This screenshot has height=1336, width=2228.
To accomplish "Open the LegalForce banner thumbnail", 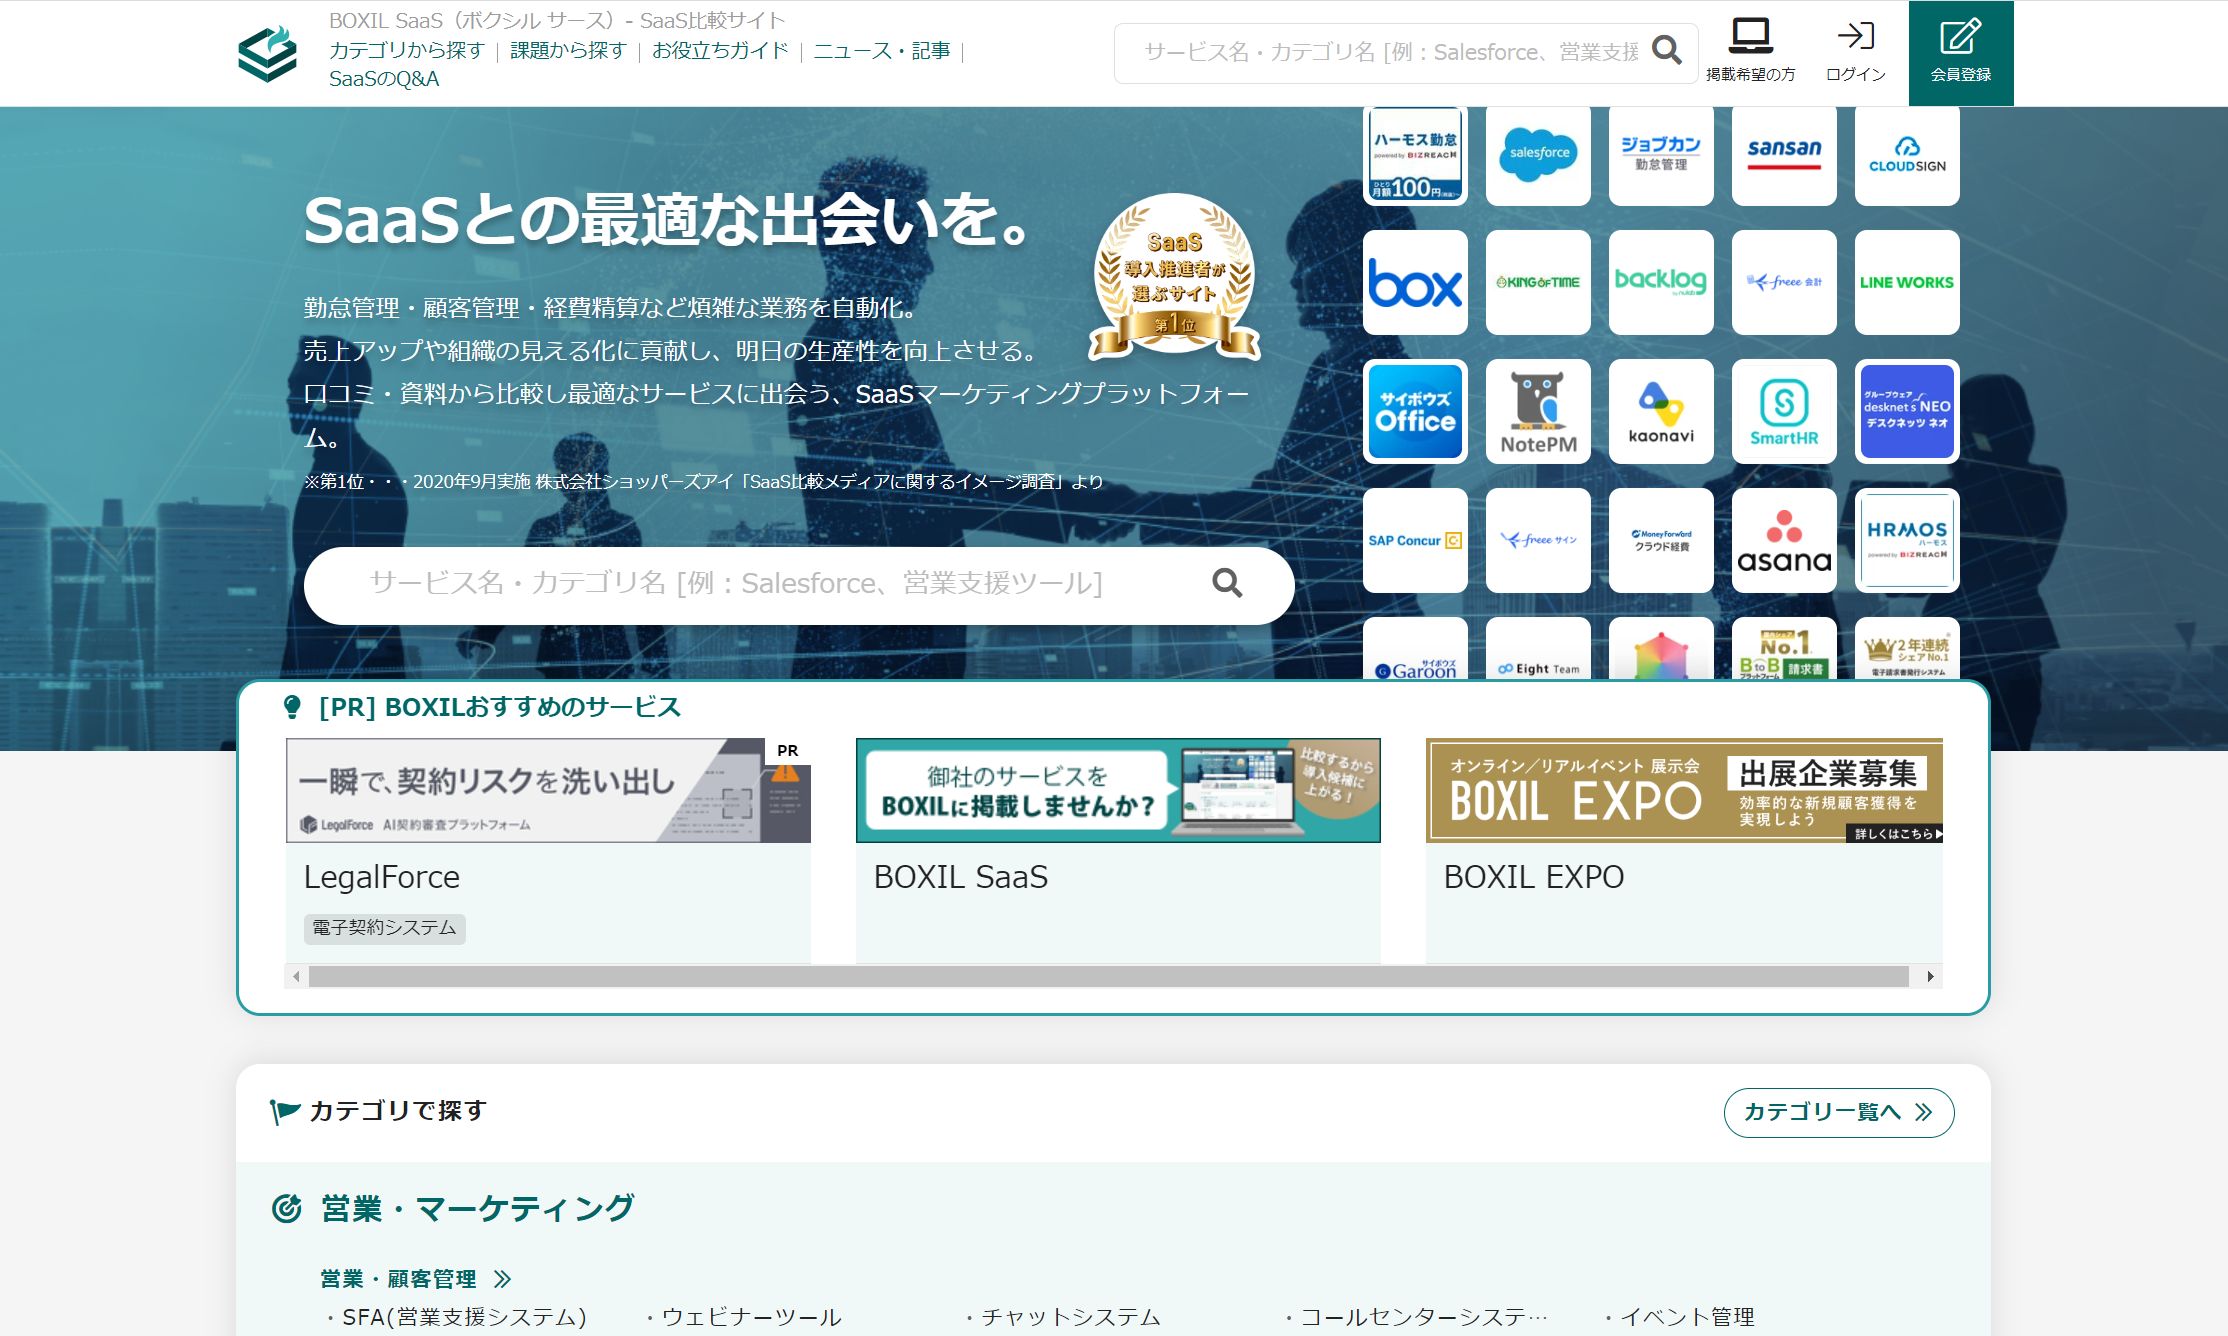I will click(x=548, y=790).
